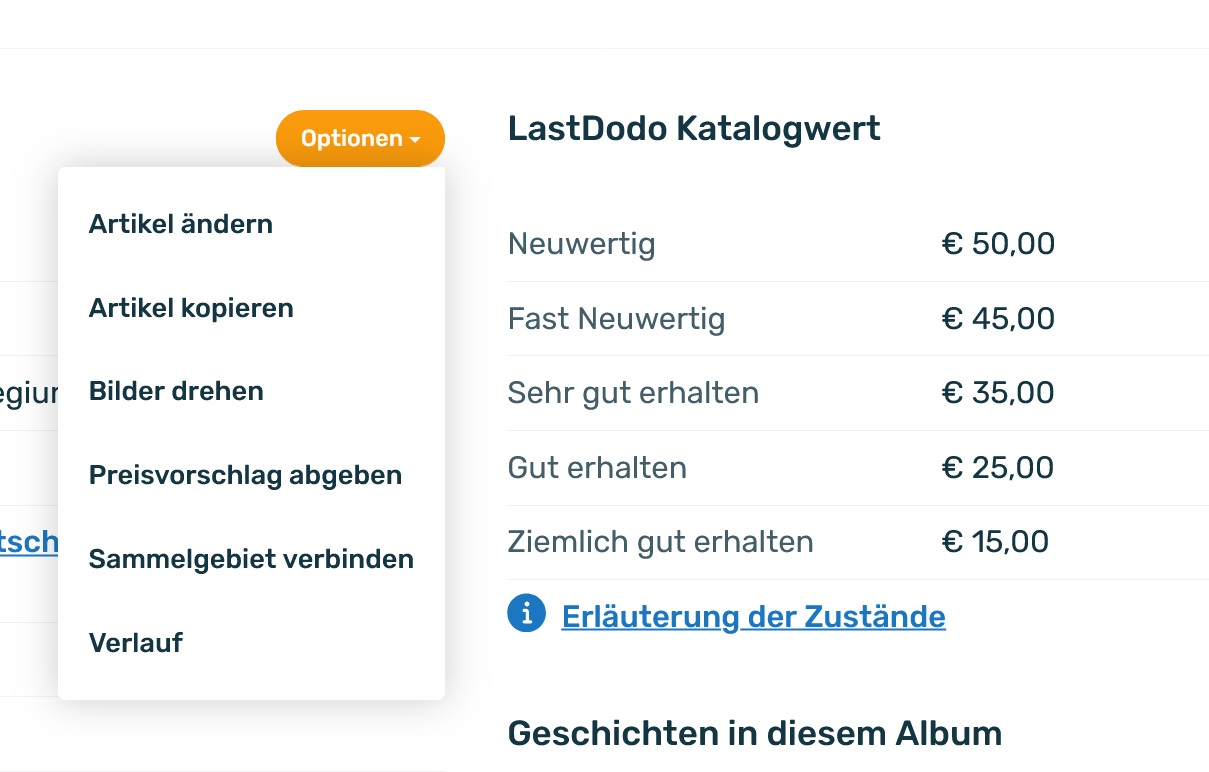Open Verlauf from the options menu

[x=136, y=642]
